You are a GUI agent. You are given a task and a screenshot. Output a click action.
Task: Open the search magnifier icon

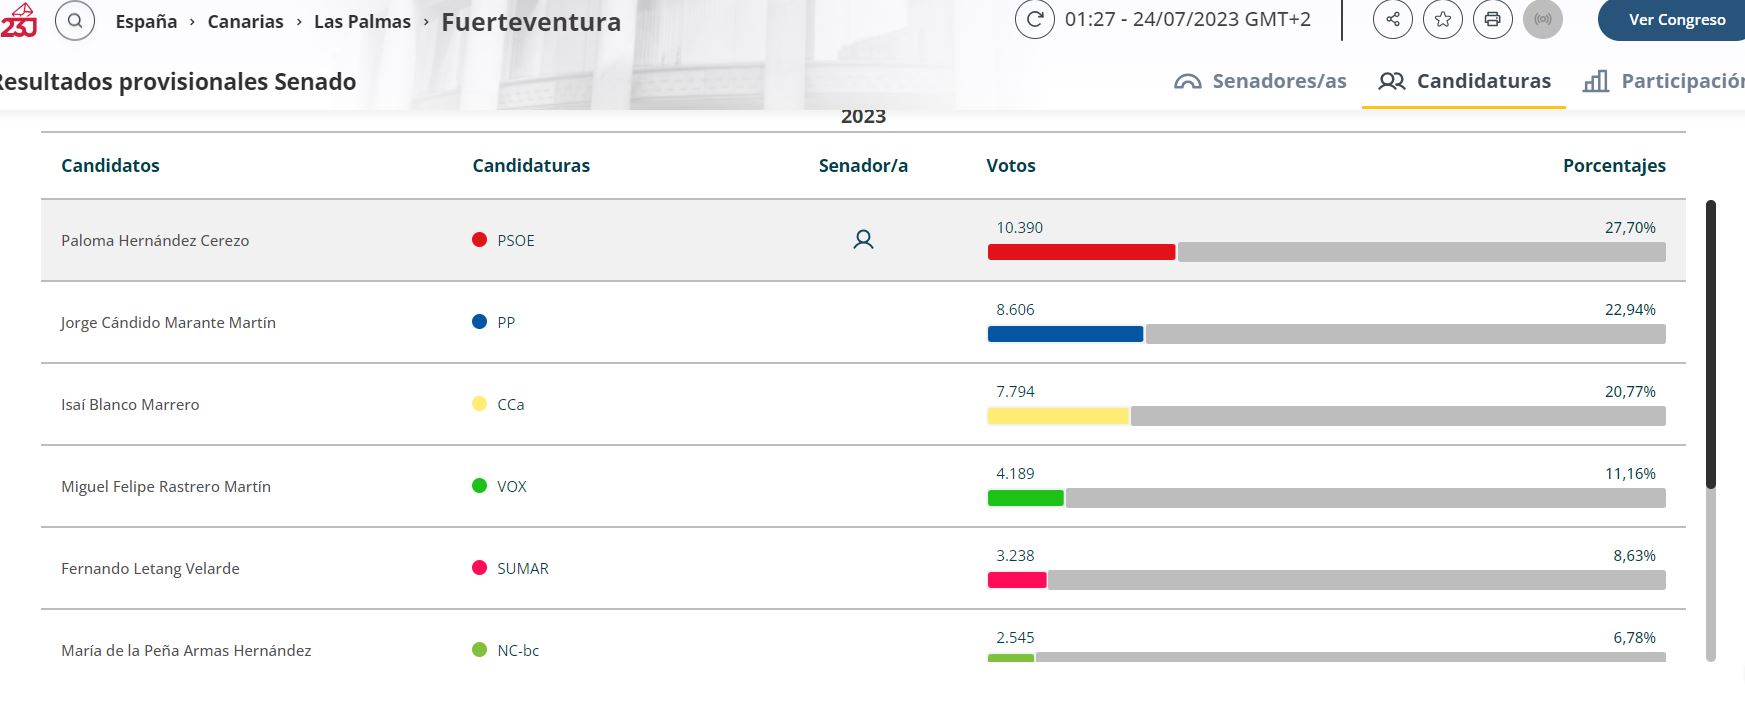pos(75,20)
